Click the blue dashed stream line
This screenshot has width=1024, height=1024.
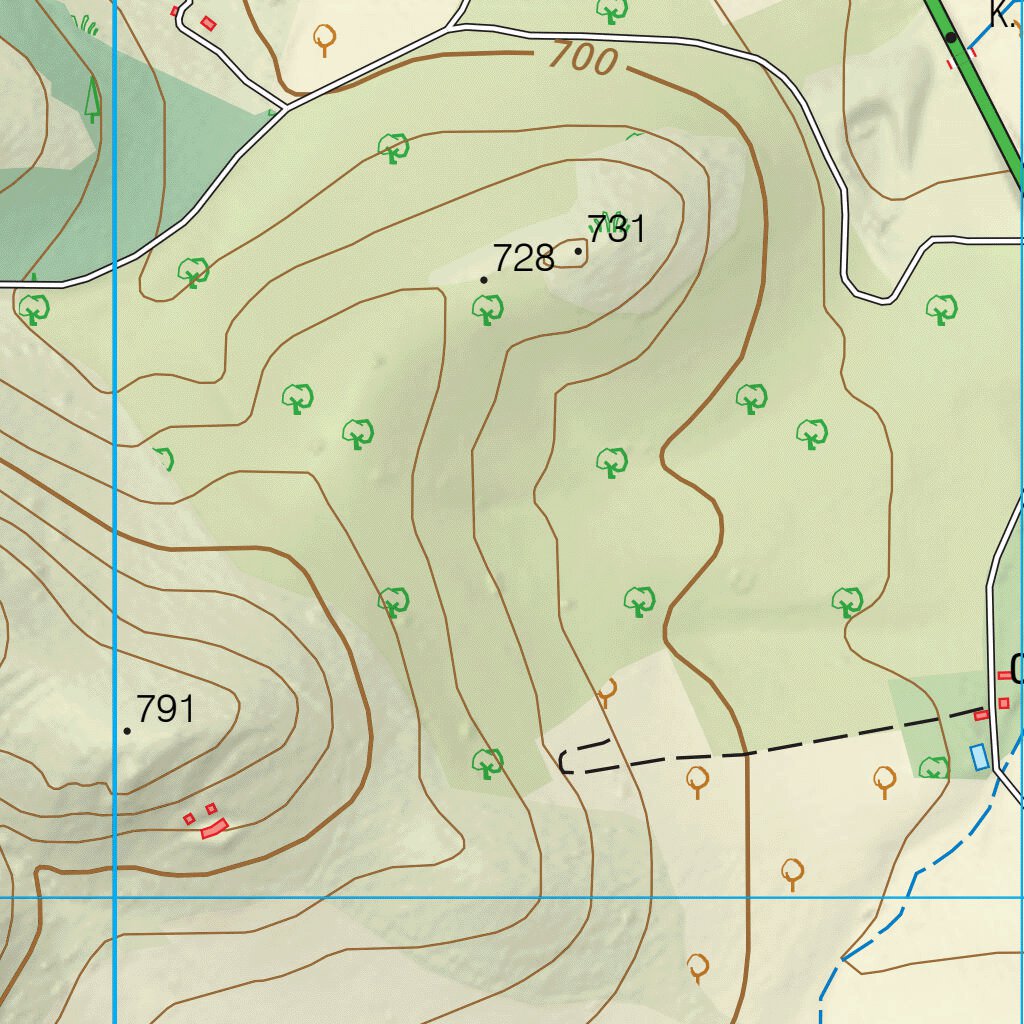click(x=900, y=907)
